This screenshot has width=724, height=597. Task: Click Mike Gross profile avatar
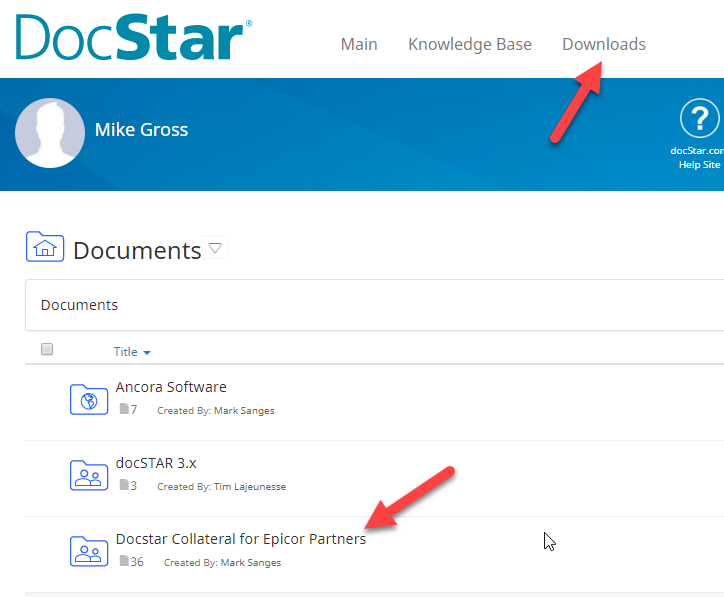tap(50, 133)
